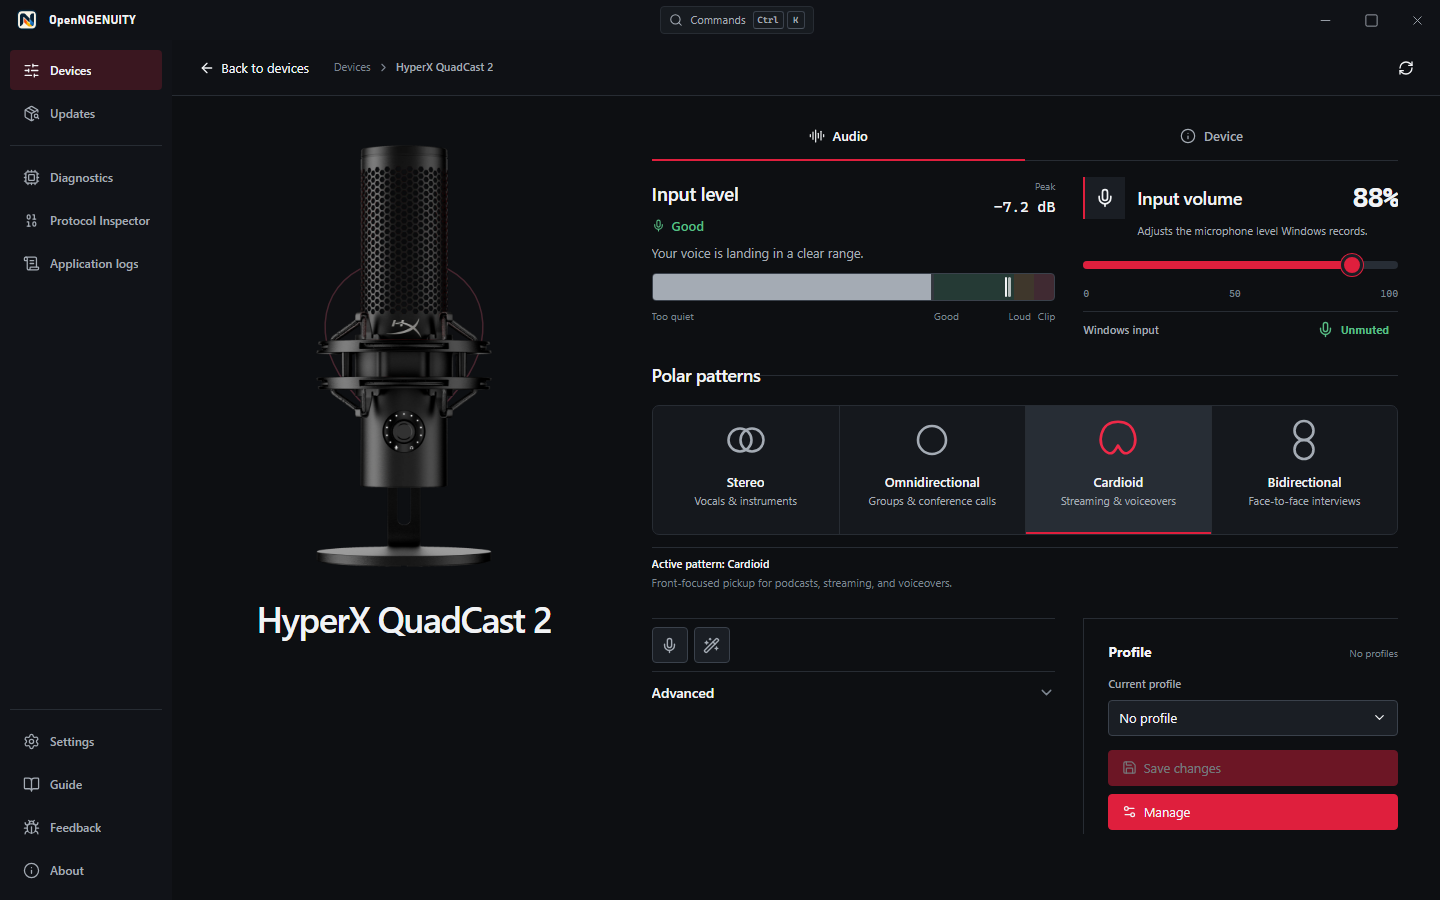Screen dimensions: 1440x900
Task: Toggle the Windows input Unmuted status
Action: click(x=1354, y=330)
